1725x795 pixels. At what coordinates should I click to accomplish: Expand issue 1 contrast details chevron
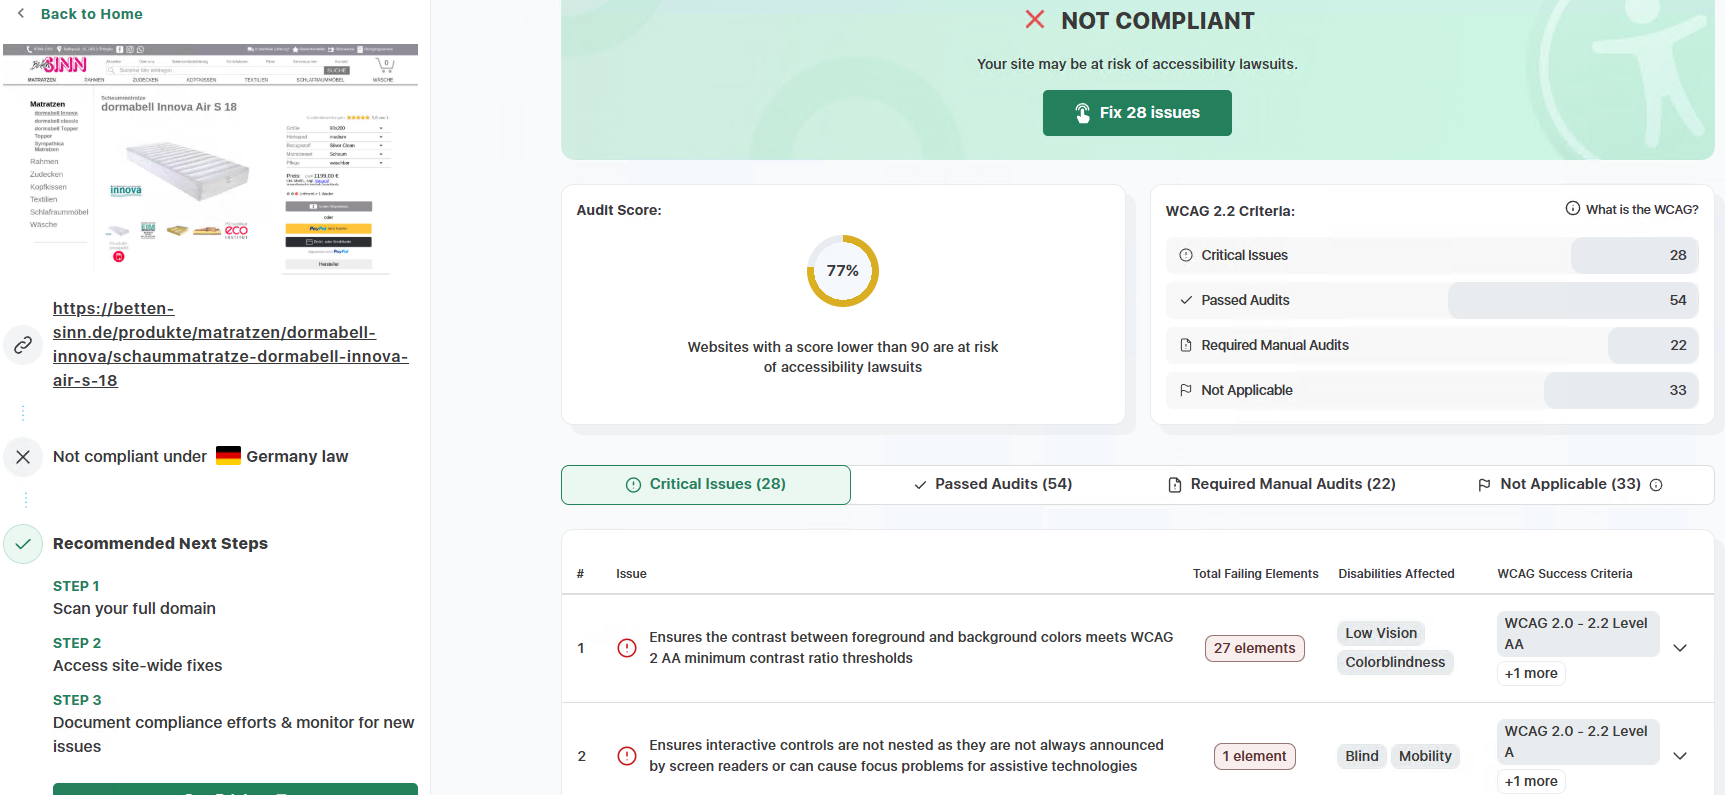coord(1680,648)
